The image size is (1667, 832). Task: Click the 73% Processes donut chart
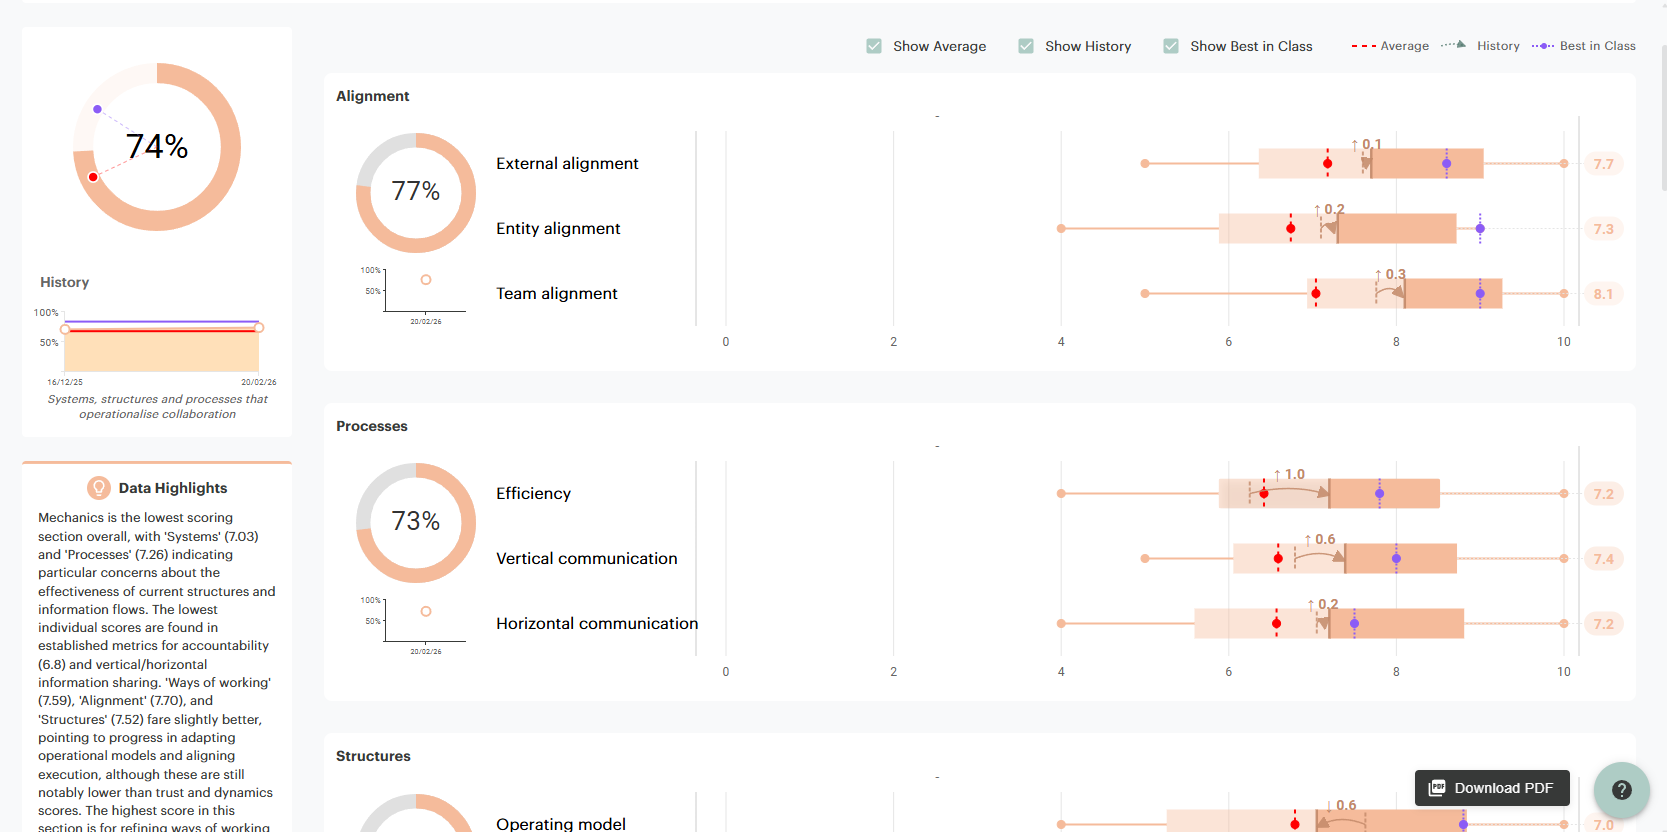click(416, 522)
